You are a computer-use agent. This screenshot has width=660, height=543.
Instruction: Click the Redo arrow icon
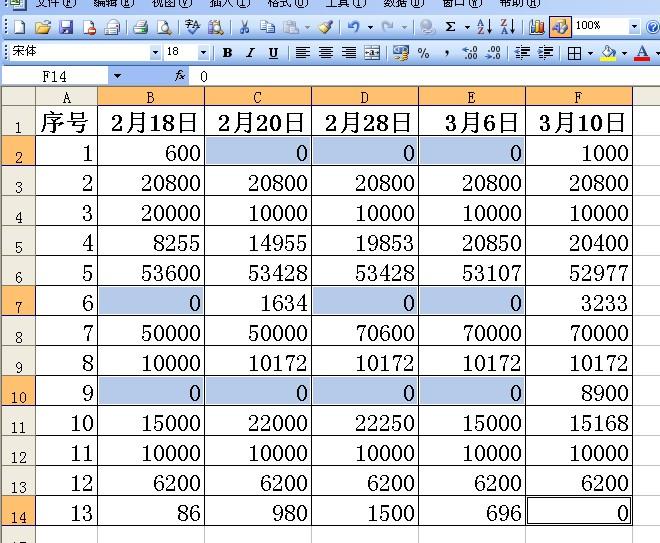pos(387,27)
